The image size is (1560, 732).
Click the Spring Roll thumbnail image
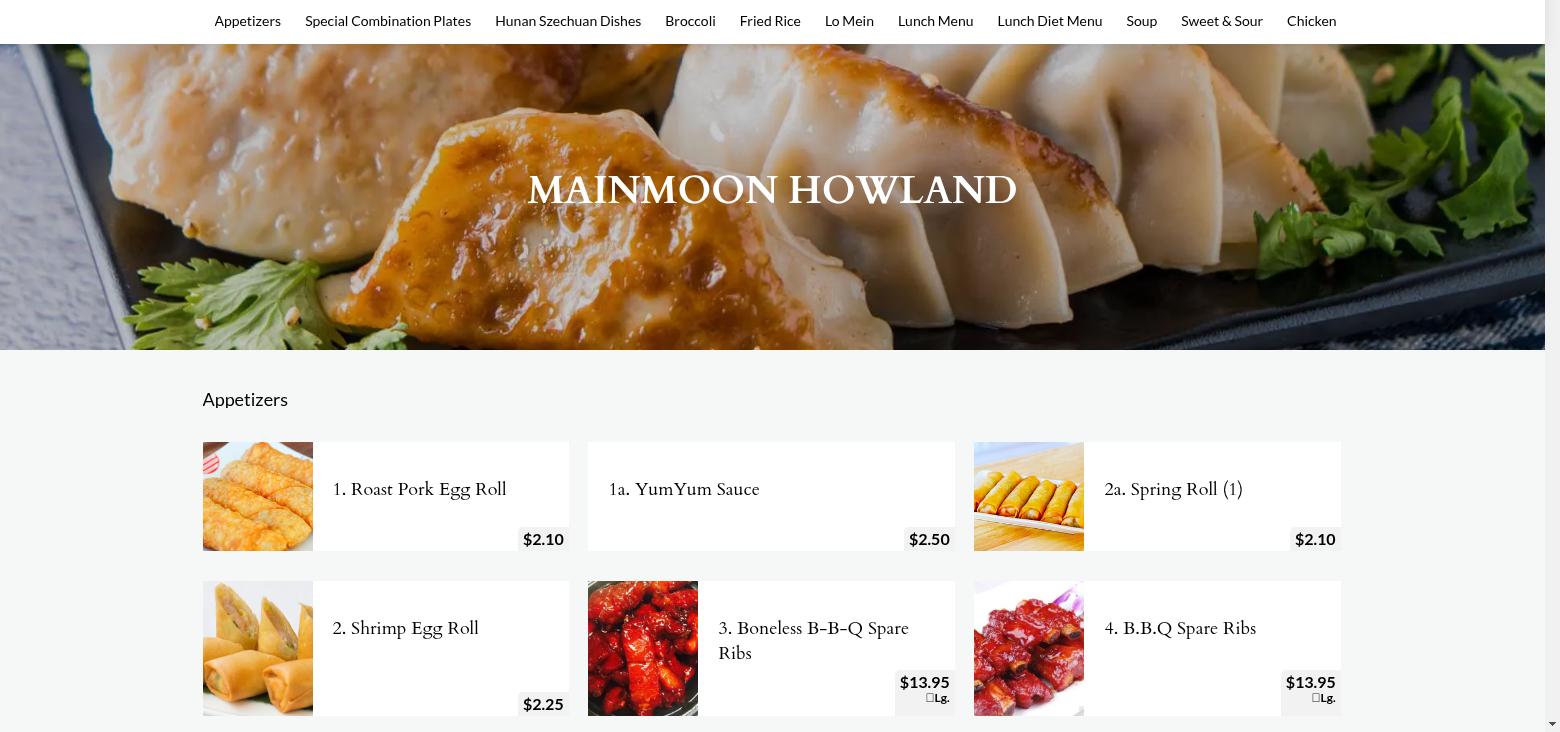click(1029, 496)
